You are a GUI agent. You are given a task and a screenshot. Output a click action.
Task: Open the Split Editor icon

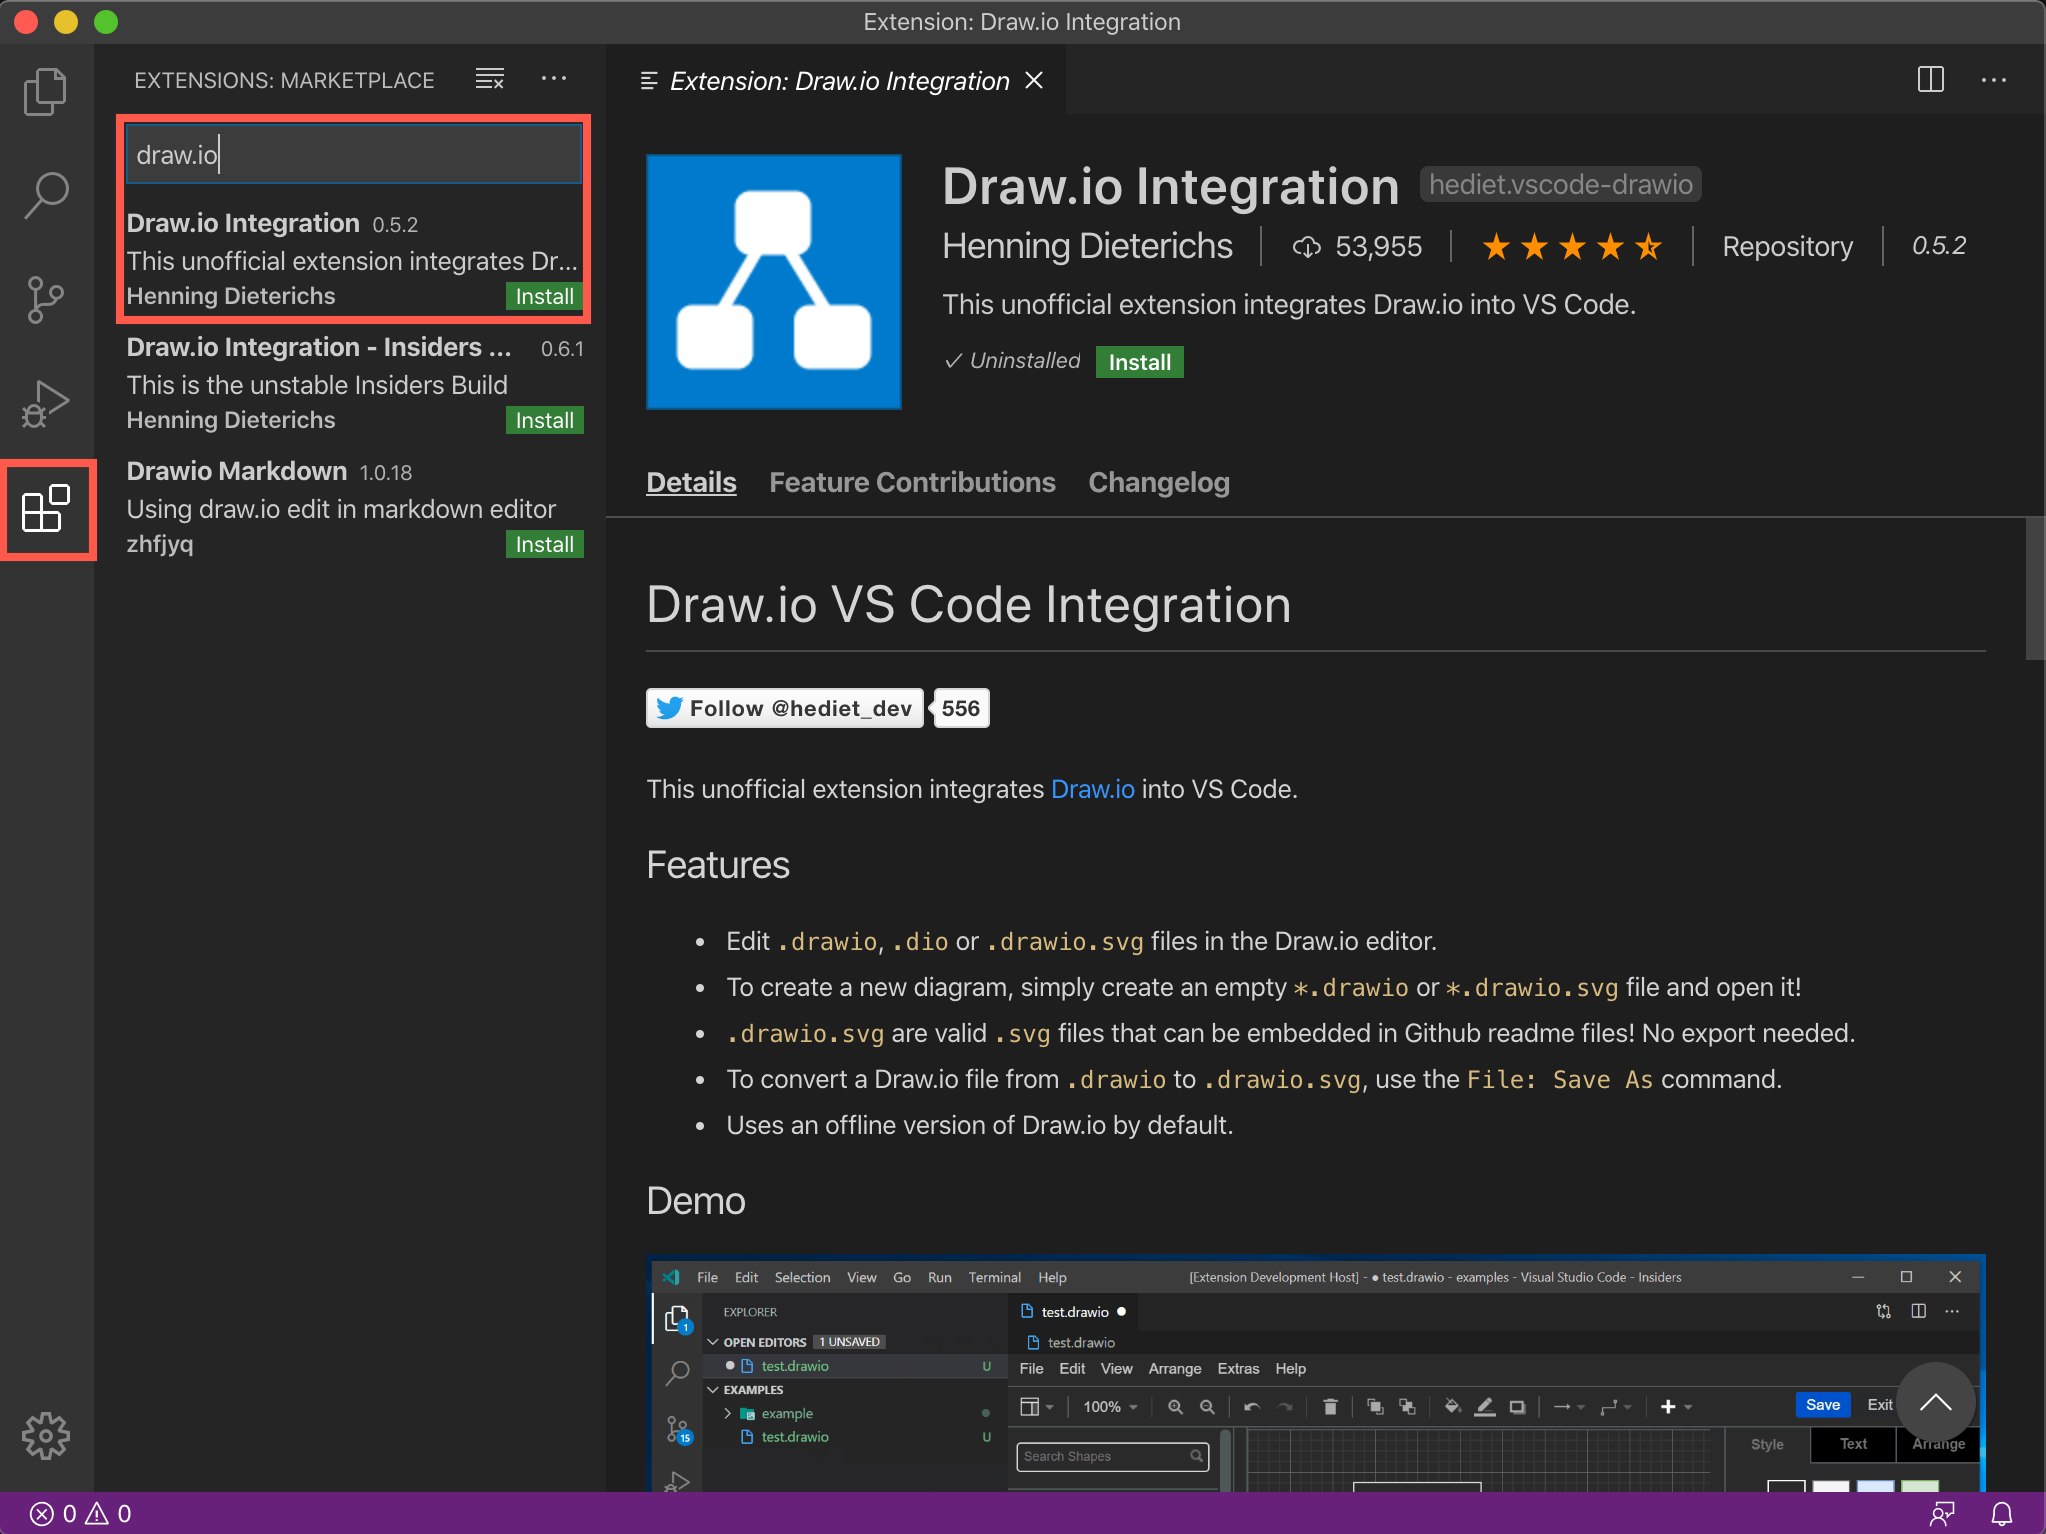[1930, 80]
